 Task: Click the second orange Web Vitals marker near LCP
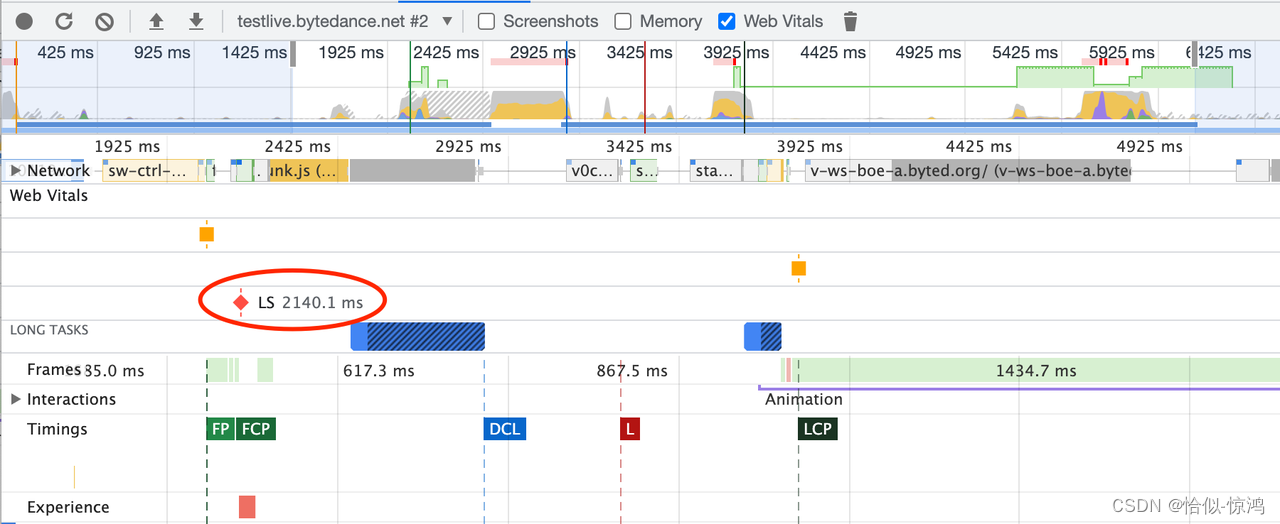pyautogui.click(x=798, y=268)
